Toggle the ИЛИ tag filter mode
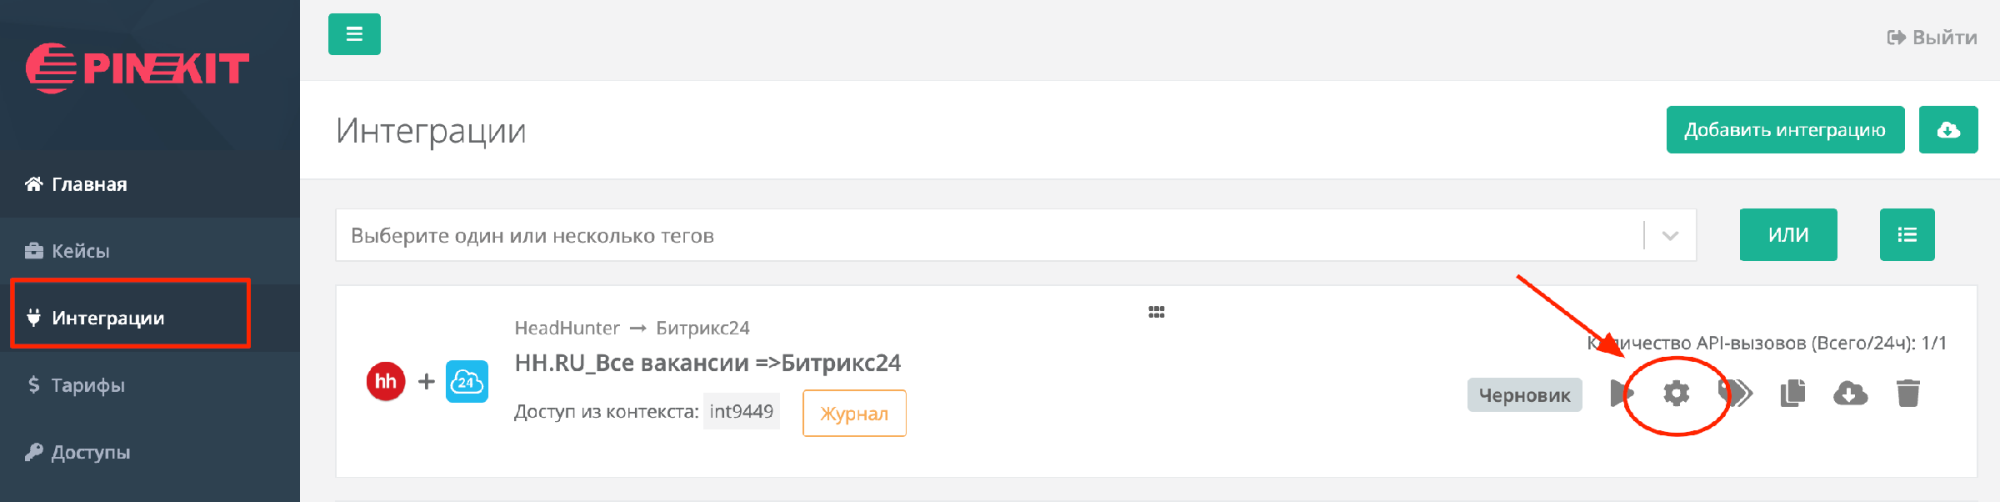Screen dimensions: 2000x502 coord(1788,235)
